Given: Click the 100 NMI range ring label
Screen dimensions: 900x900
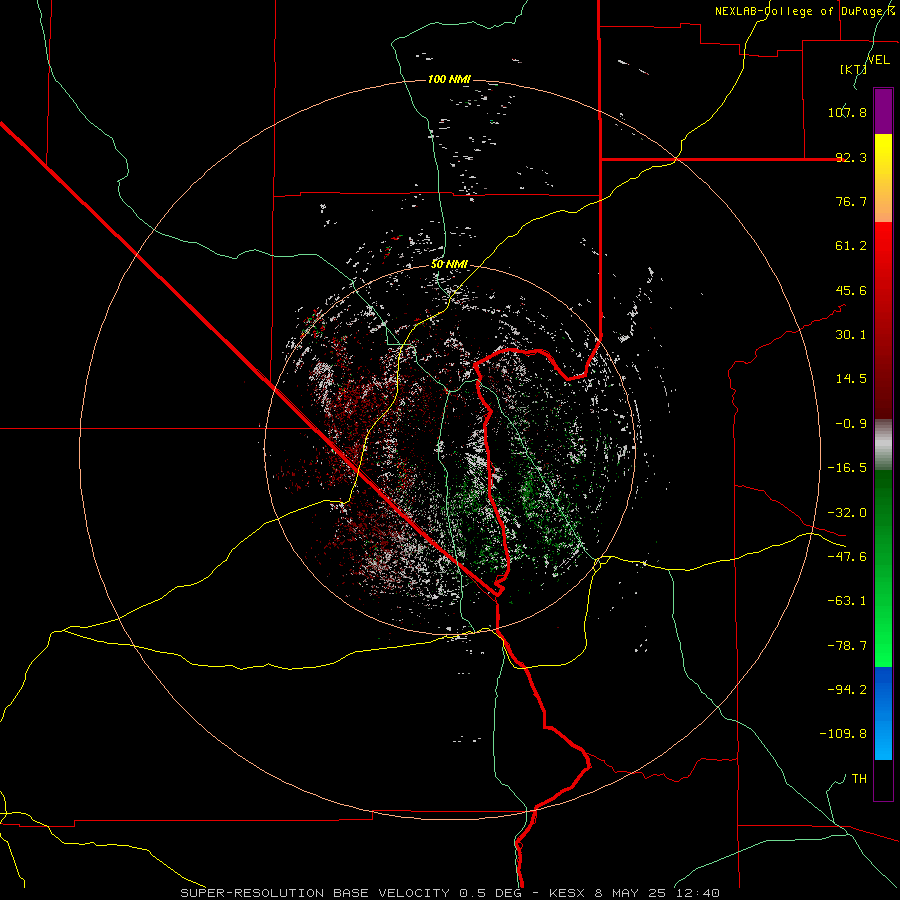Looking at the screenshot, I should click(449, 79).
